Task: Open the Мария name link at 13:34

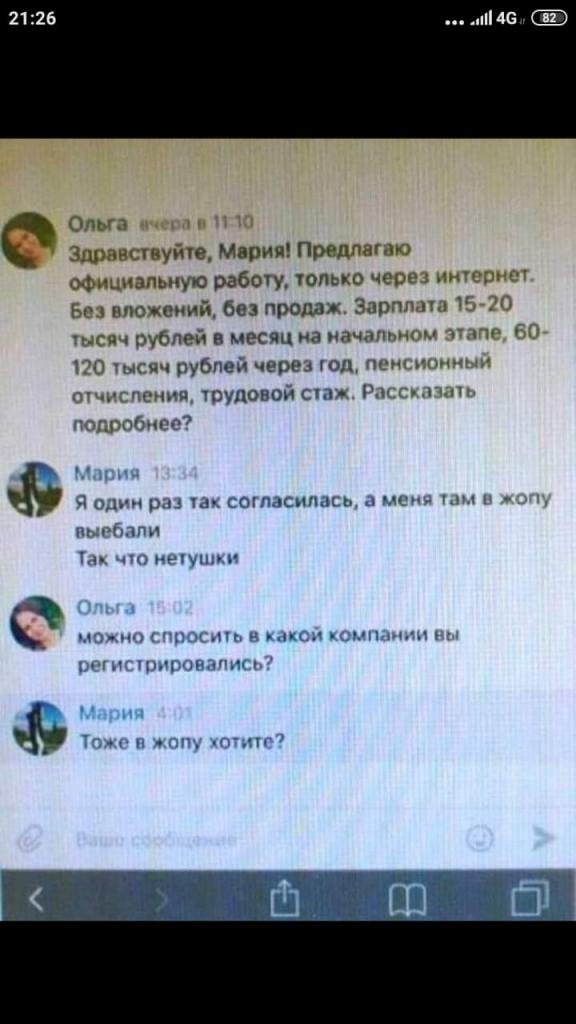Action: tap(106, 473)
